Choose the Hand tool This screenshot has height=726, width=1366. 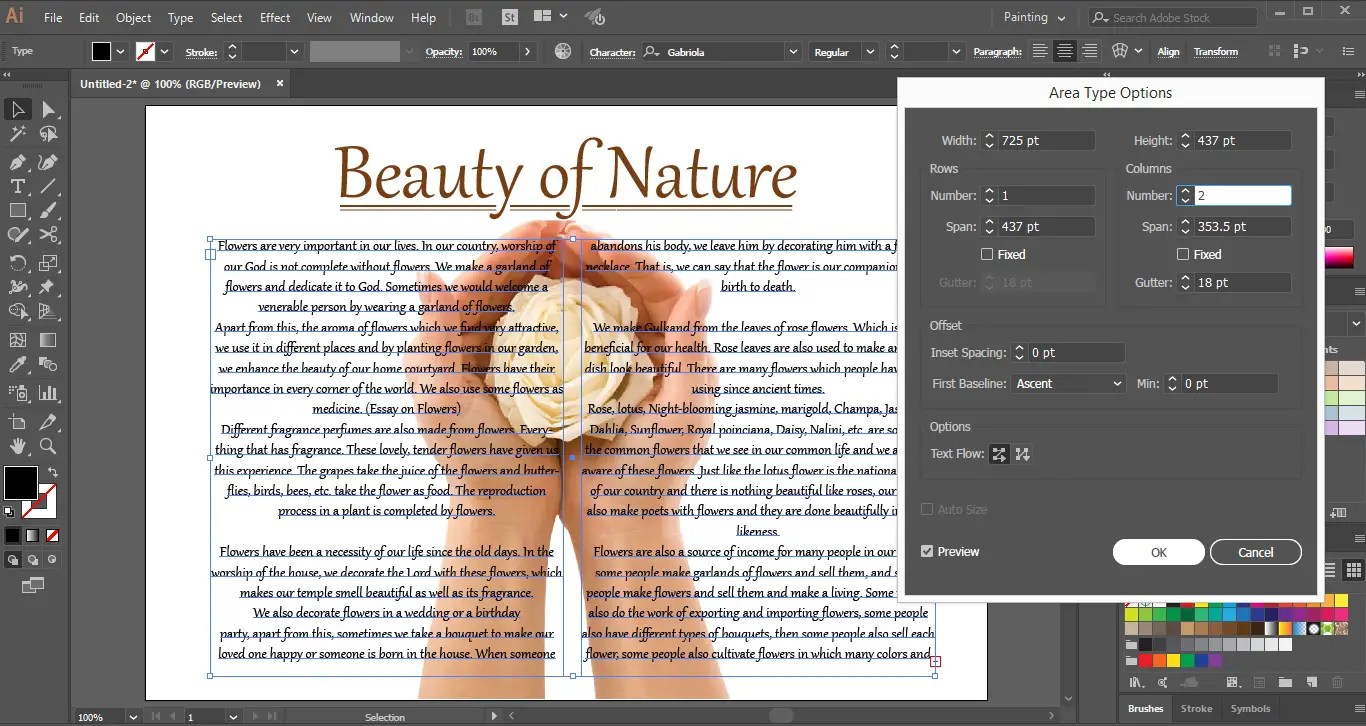click(18, 446)
